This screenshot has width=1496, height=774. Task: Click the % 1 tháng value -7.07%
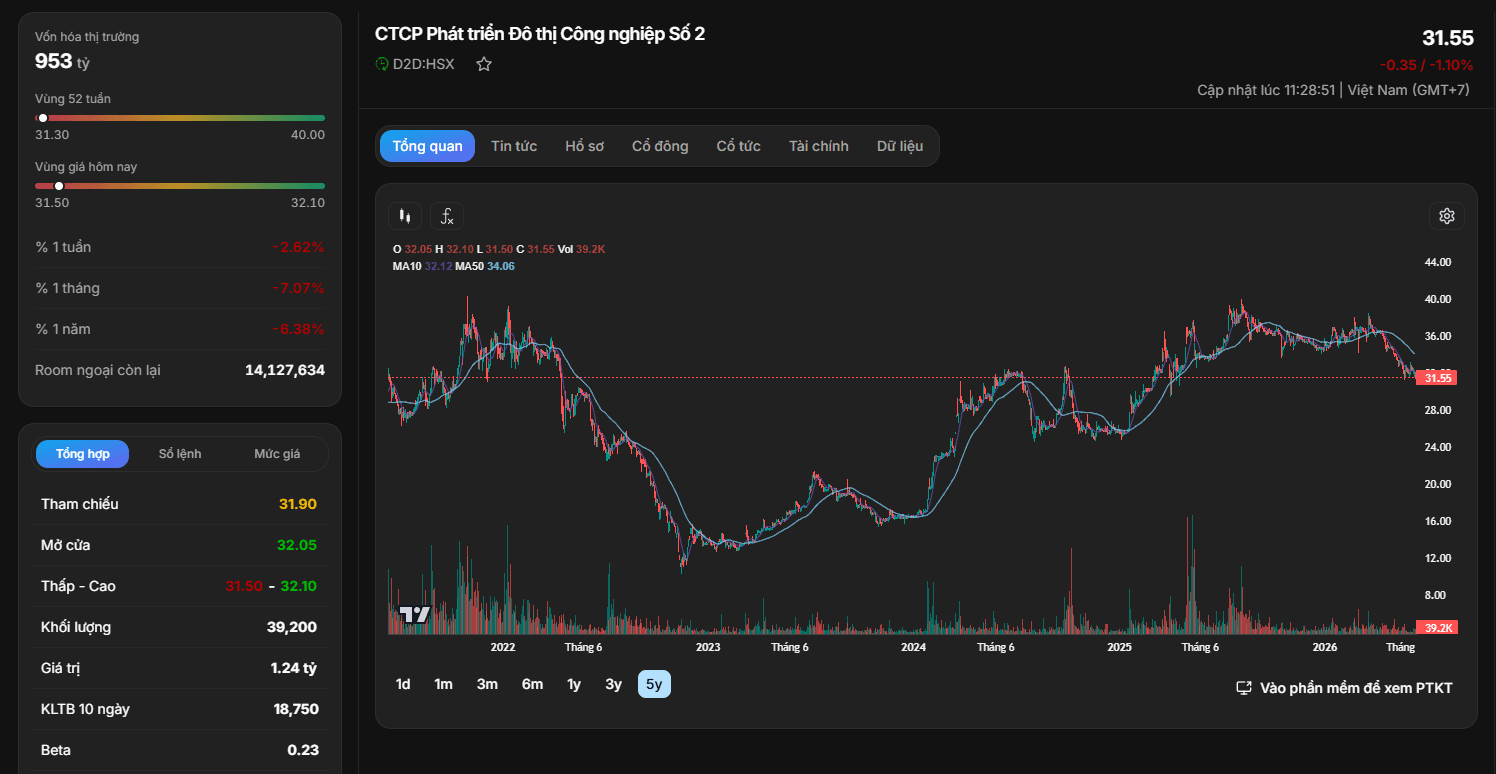point(298,288)
